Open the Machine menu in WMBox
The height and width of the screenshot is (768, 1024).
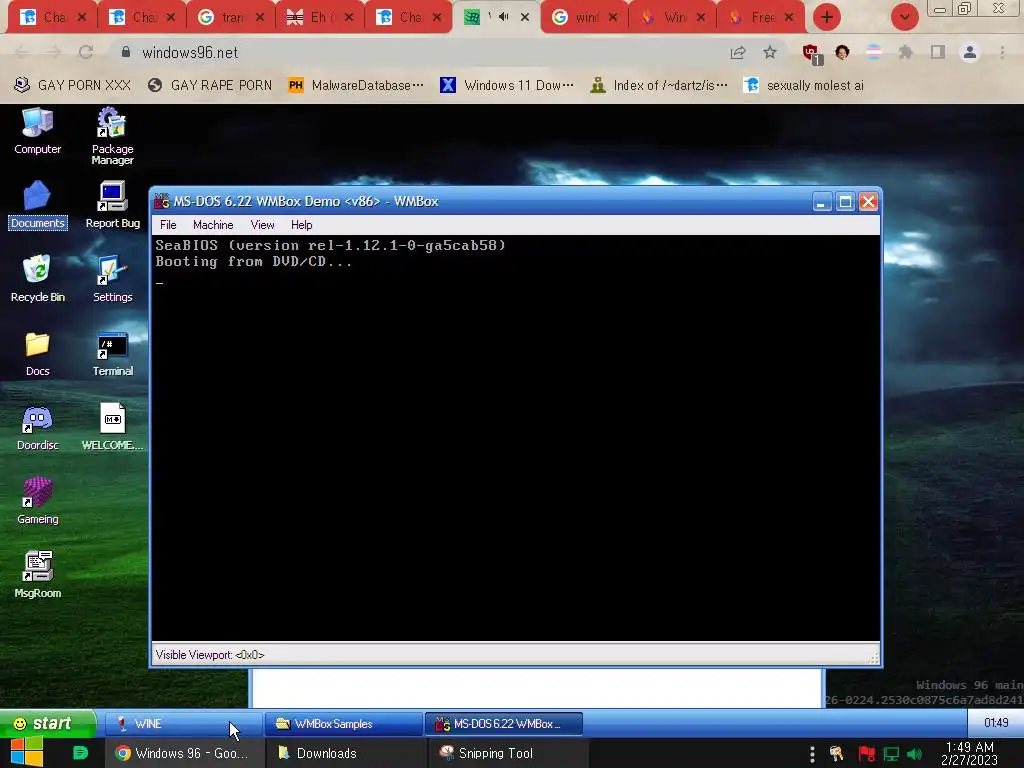tap(213, 225)
